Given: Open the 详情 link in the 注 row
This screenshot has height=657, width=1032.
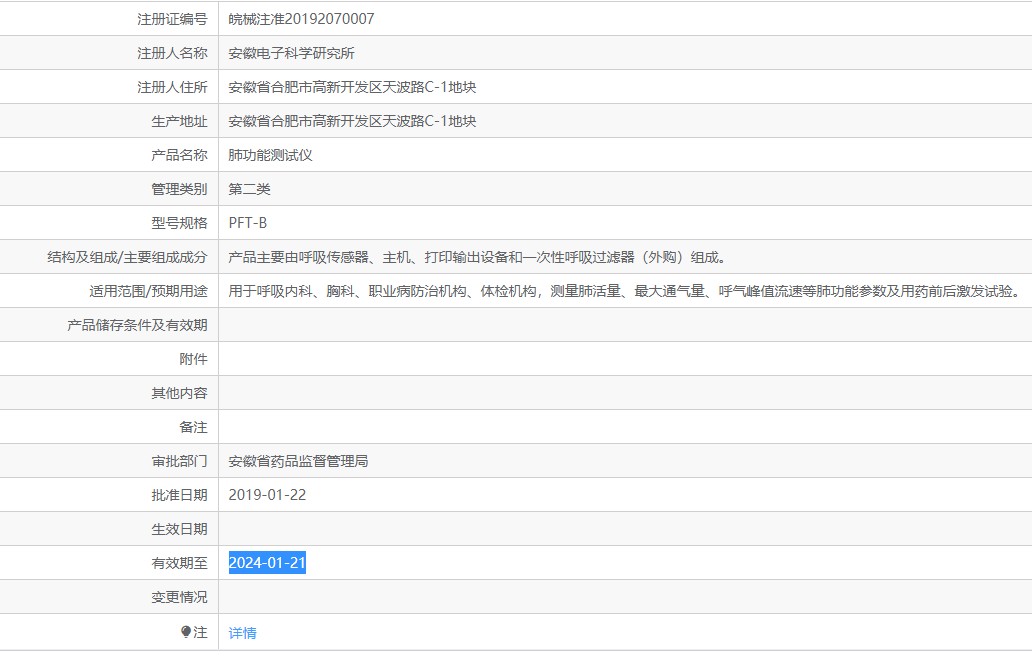Looking at the screenshot, I should [x=242, y=633].
